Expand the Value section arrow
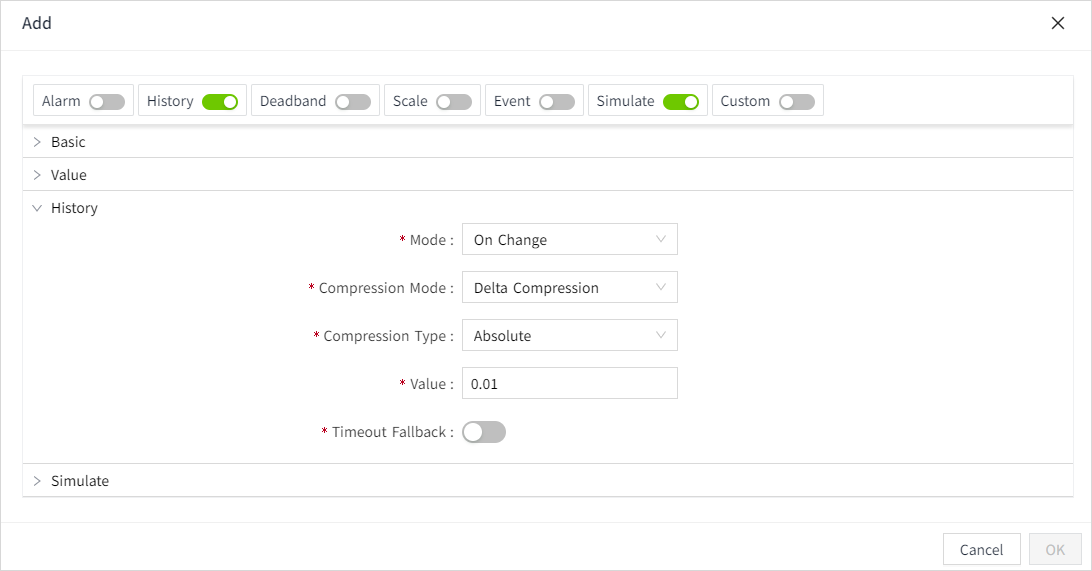This screenshot has width=1092, height=571. click(x=37, y=175)
